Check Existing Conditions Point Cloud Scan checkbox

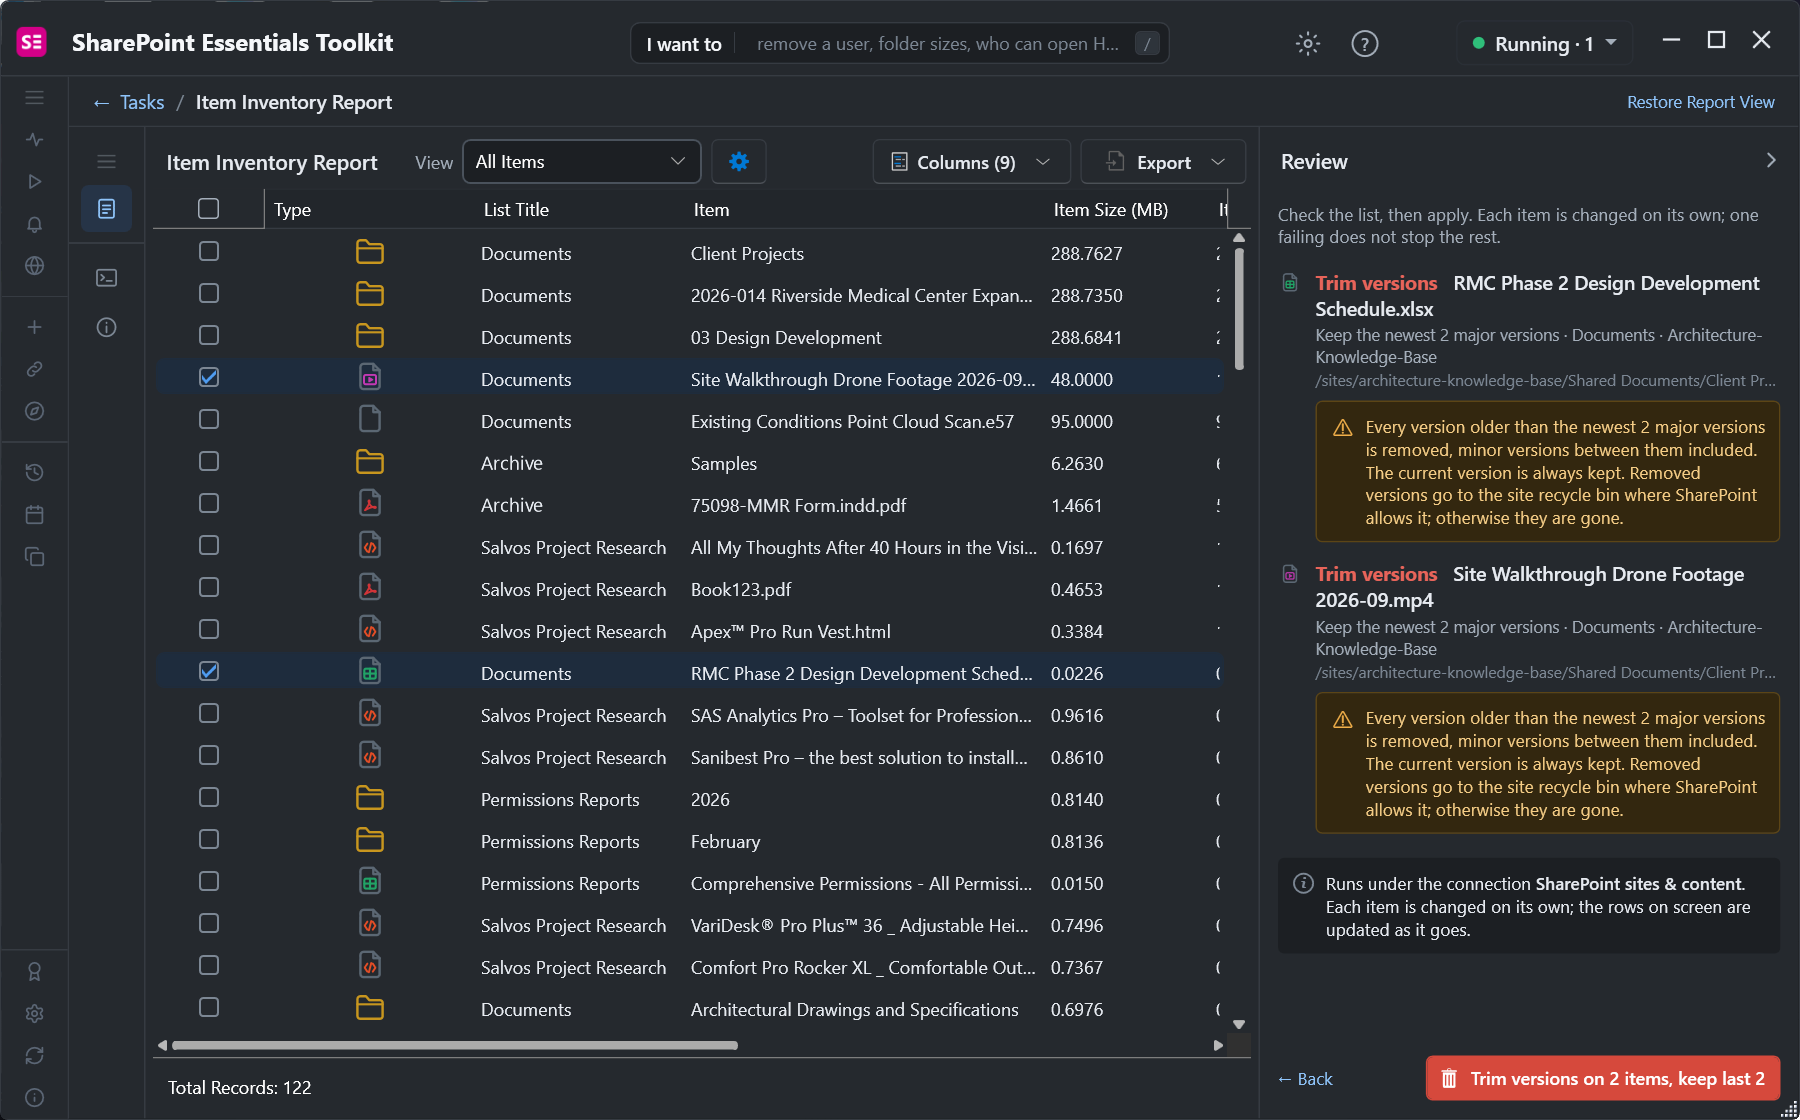click(208, 419)
